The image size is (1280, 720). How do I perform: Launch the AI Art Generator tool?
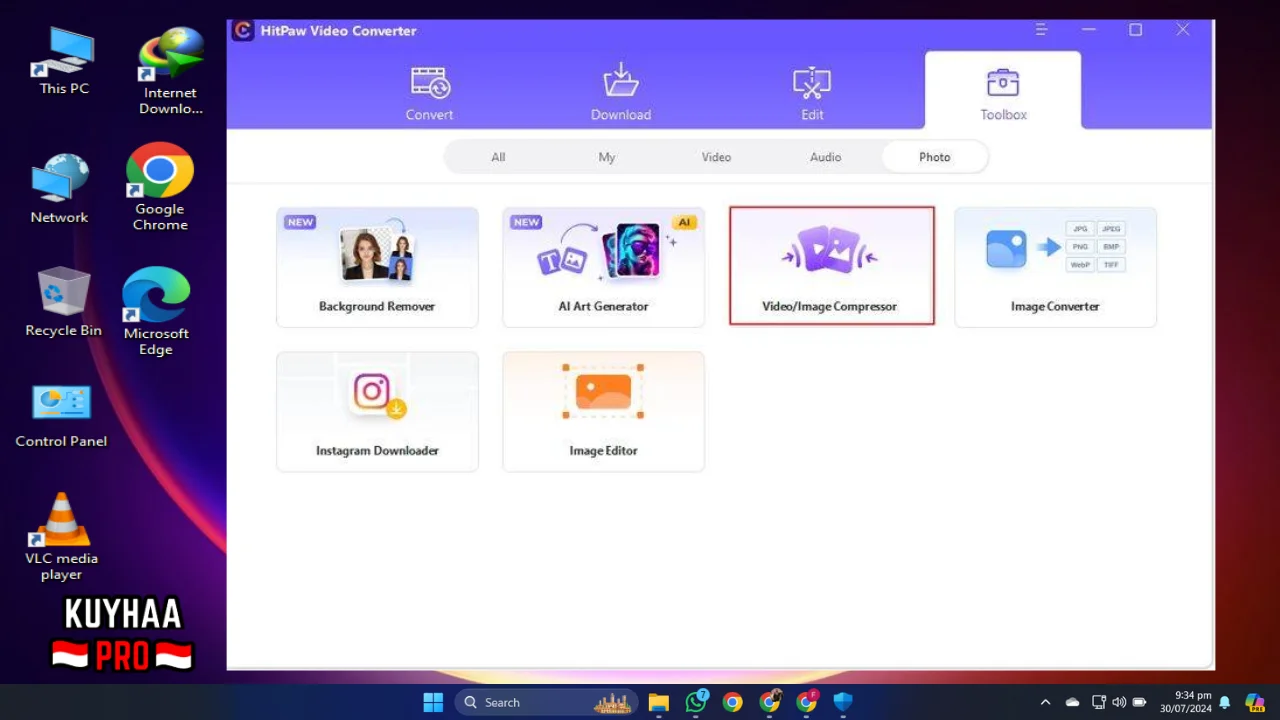click(x=603, y=267)
